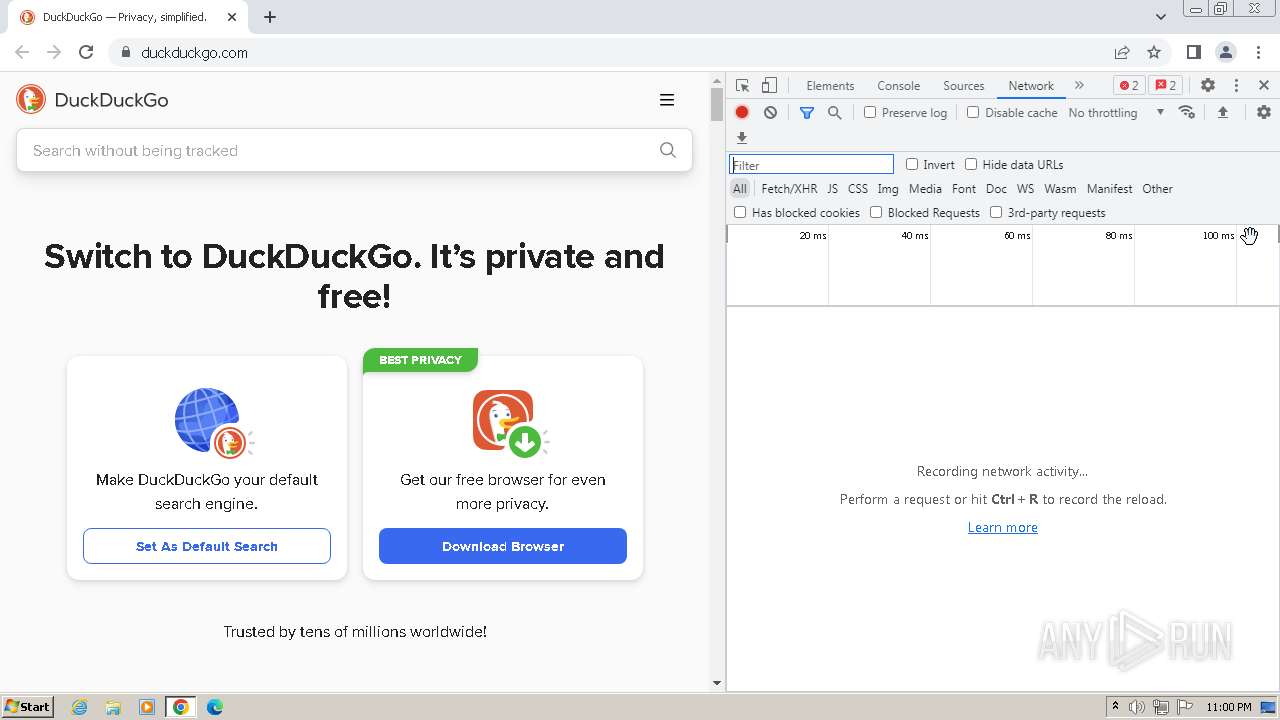
Task: Open DevTools three-dot customize menu
Action: coord(1236,86)
